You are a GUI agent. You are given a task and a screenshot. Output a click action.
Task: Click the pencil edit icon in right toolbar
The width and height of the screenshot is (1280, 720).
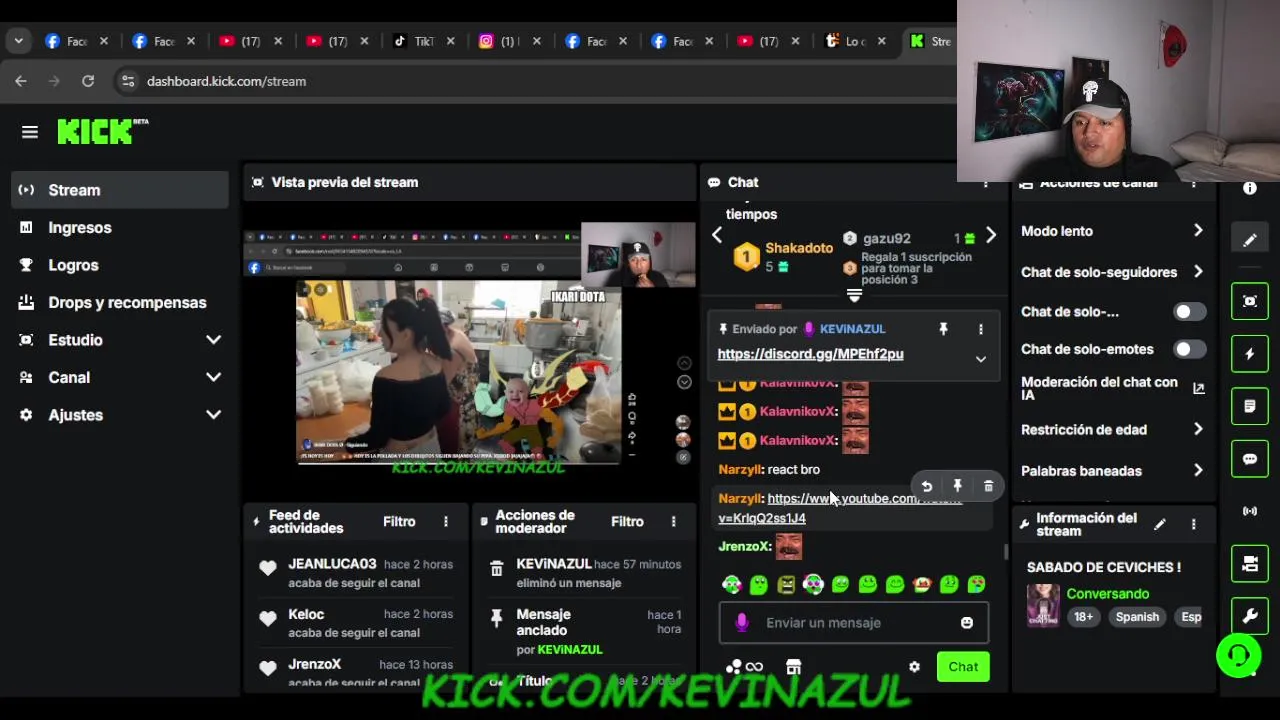1249,240
